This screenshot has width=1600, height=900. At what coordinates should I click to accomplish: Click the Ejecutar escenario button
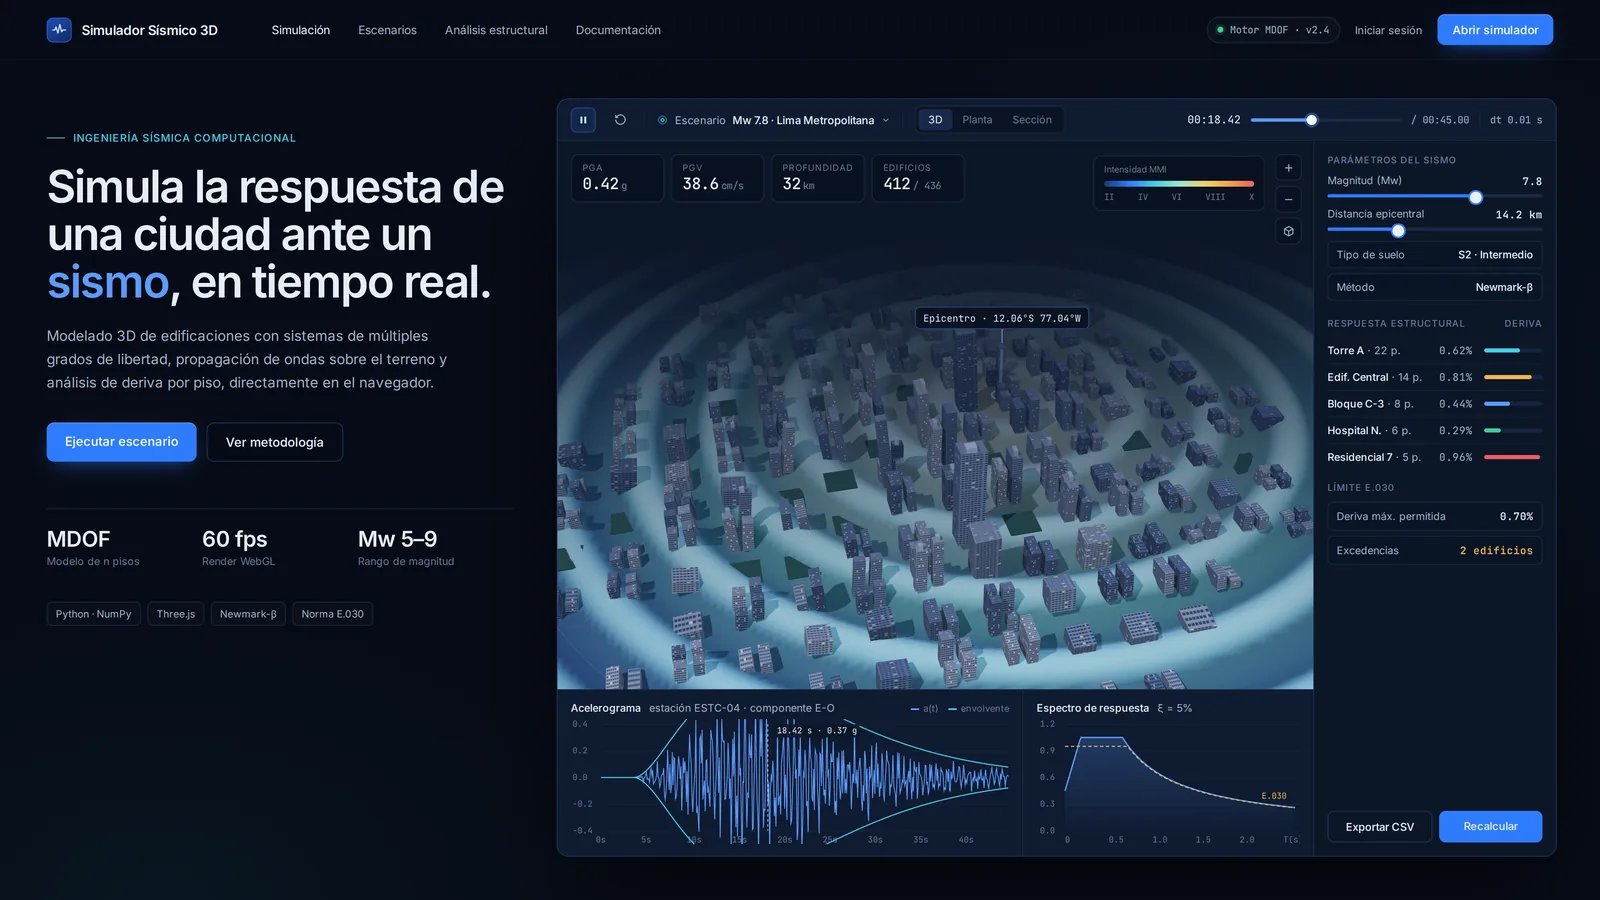click(121, 442)
